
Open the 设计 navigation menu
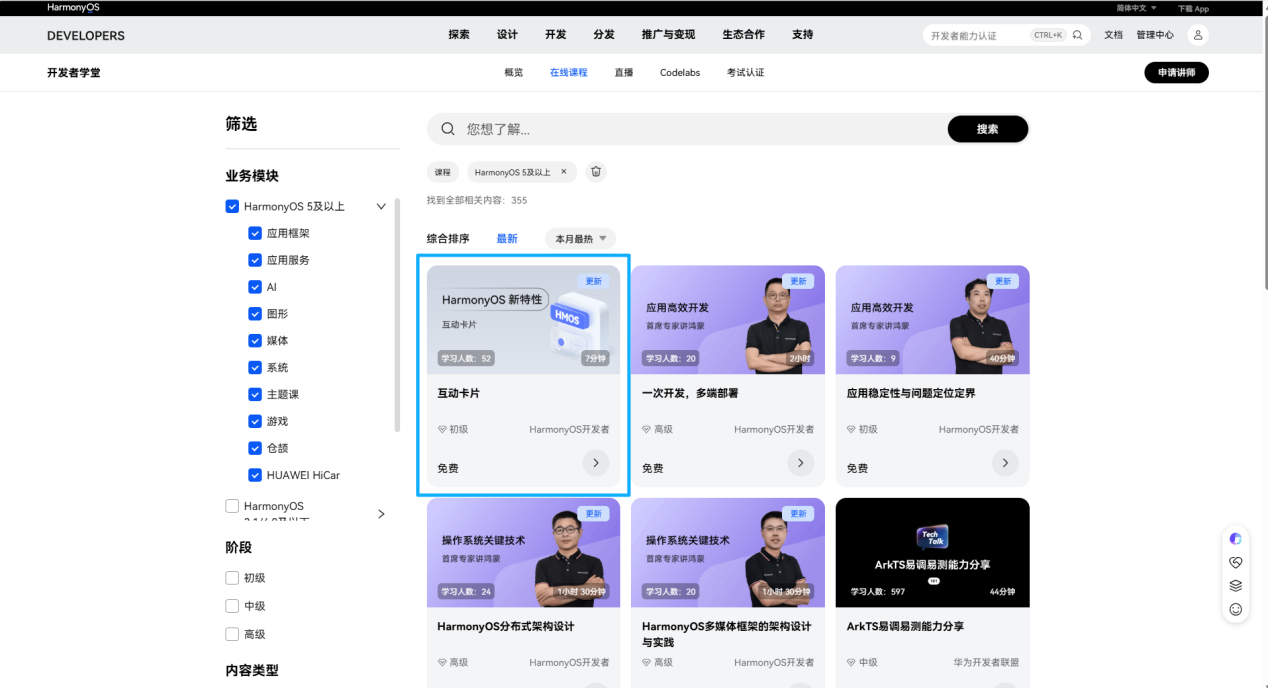coord(507,35)
